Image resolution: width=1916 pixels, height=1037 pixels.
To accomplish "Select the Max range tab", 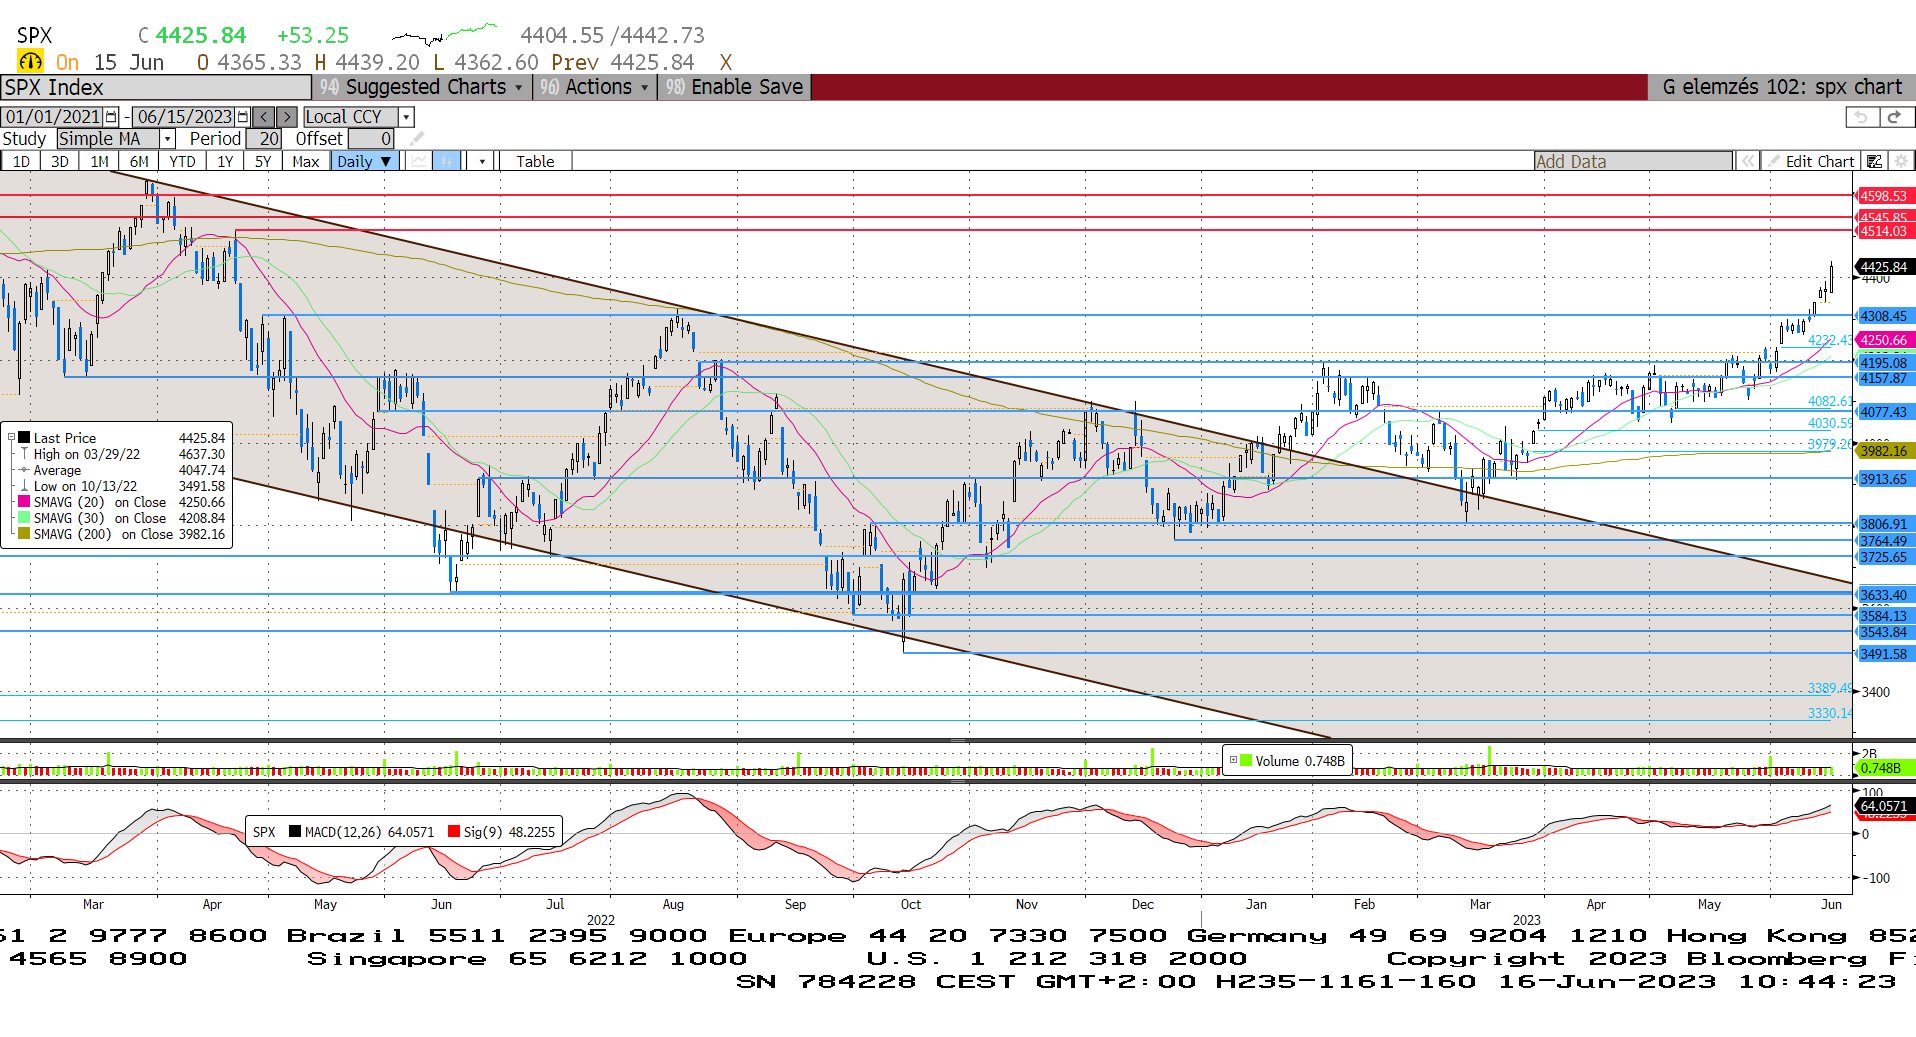I will (306, 161).
